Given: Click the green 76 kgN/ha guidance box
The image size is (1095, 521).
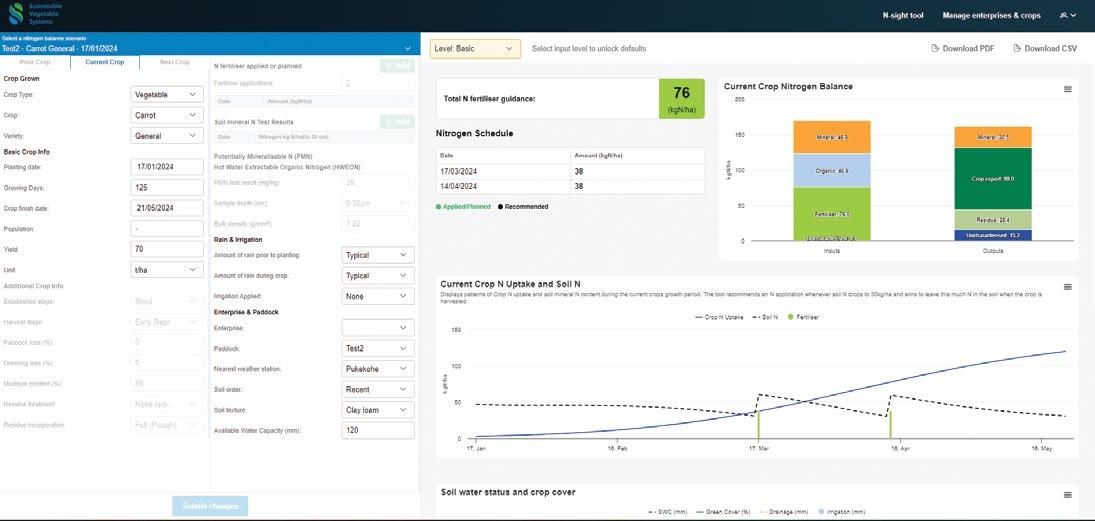Looking at the screenshot, I should pyautogui.click(x=682, y=98).
